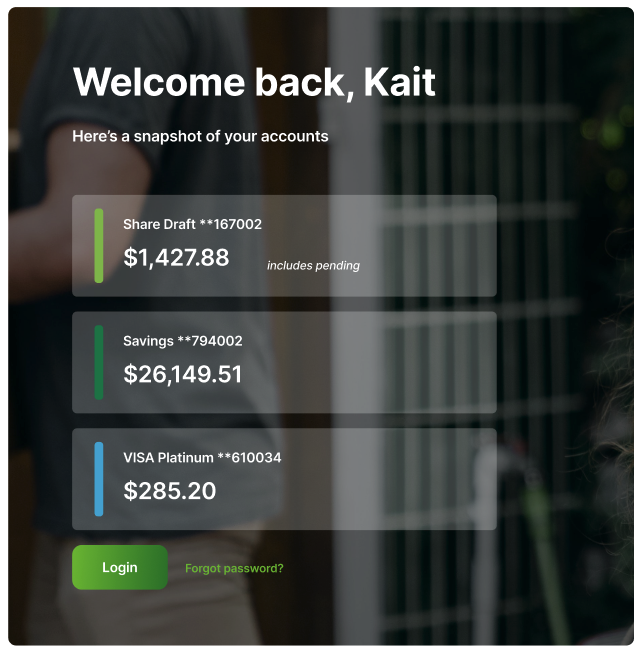Click the green Login button

[120, 567]
